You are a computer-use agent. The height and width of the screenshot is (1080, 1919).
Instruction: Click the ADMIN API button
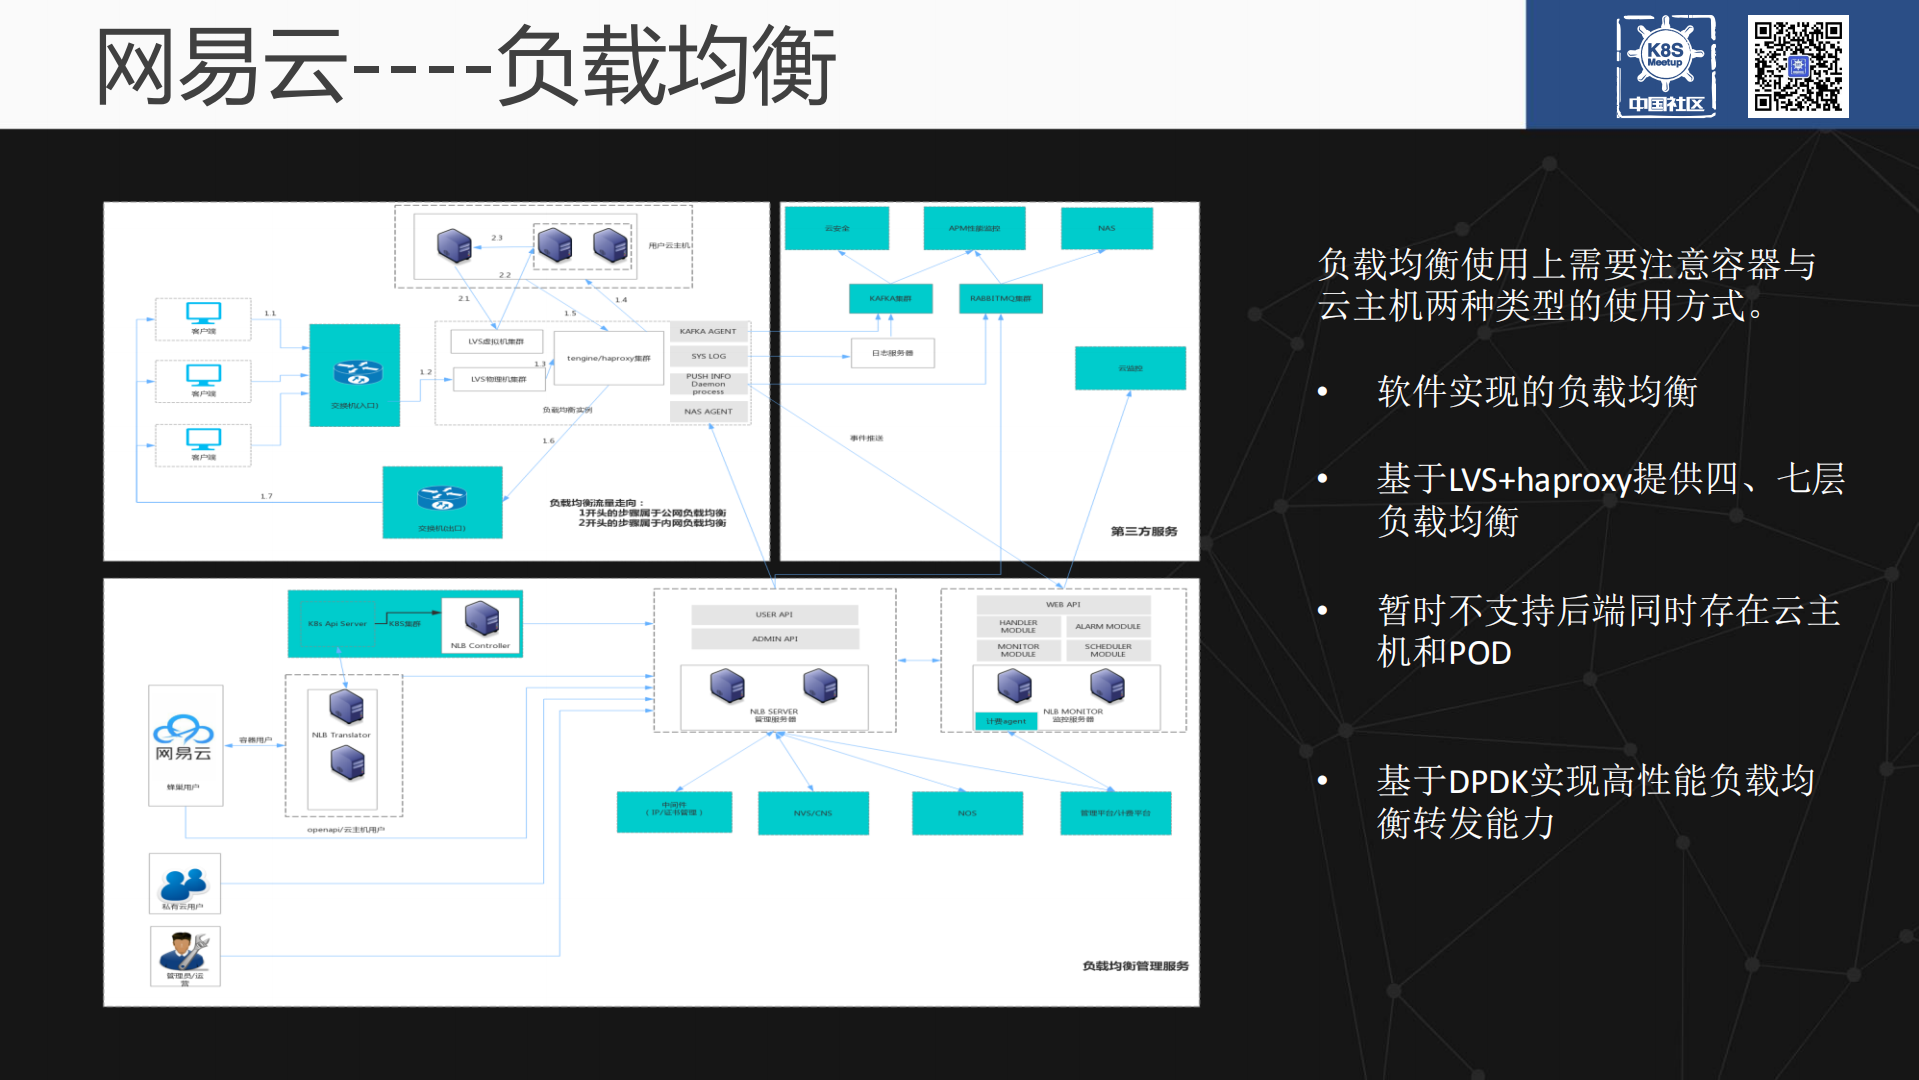tap(774, 638)
